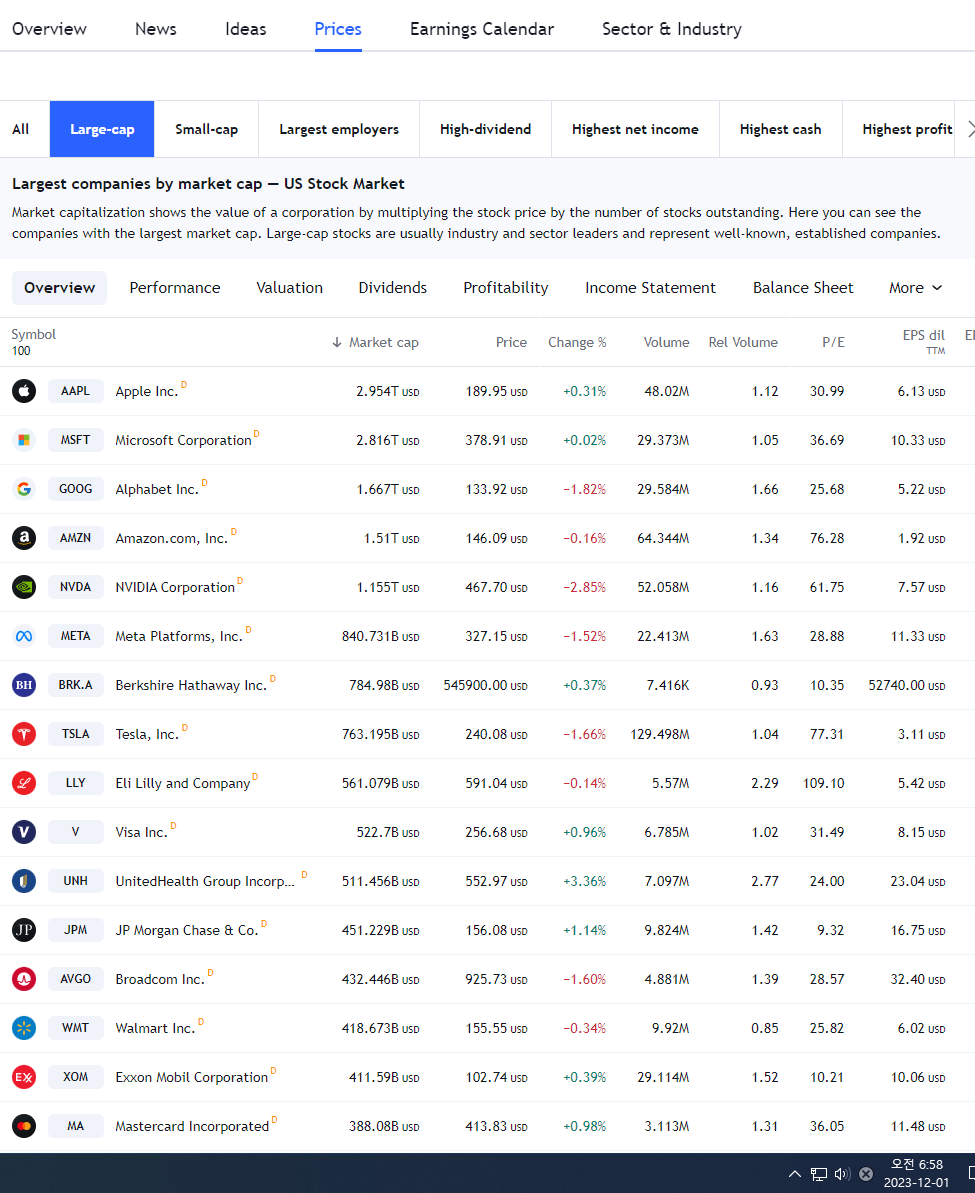The height and width of the screenshot is (1193, 975).
Task: Click the UnitedHealth Group logo icon
Action: pos(24,881)
